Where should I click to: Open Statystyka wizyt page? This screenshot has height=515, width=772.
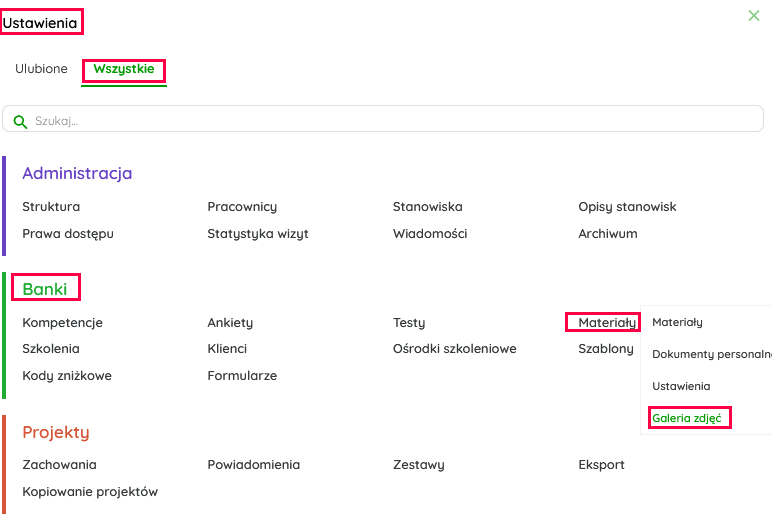tap(258, 234)
